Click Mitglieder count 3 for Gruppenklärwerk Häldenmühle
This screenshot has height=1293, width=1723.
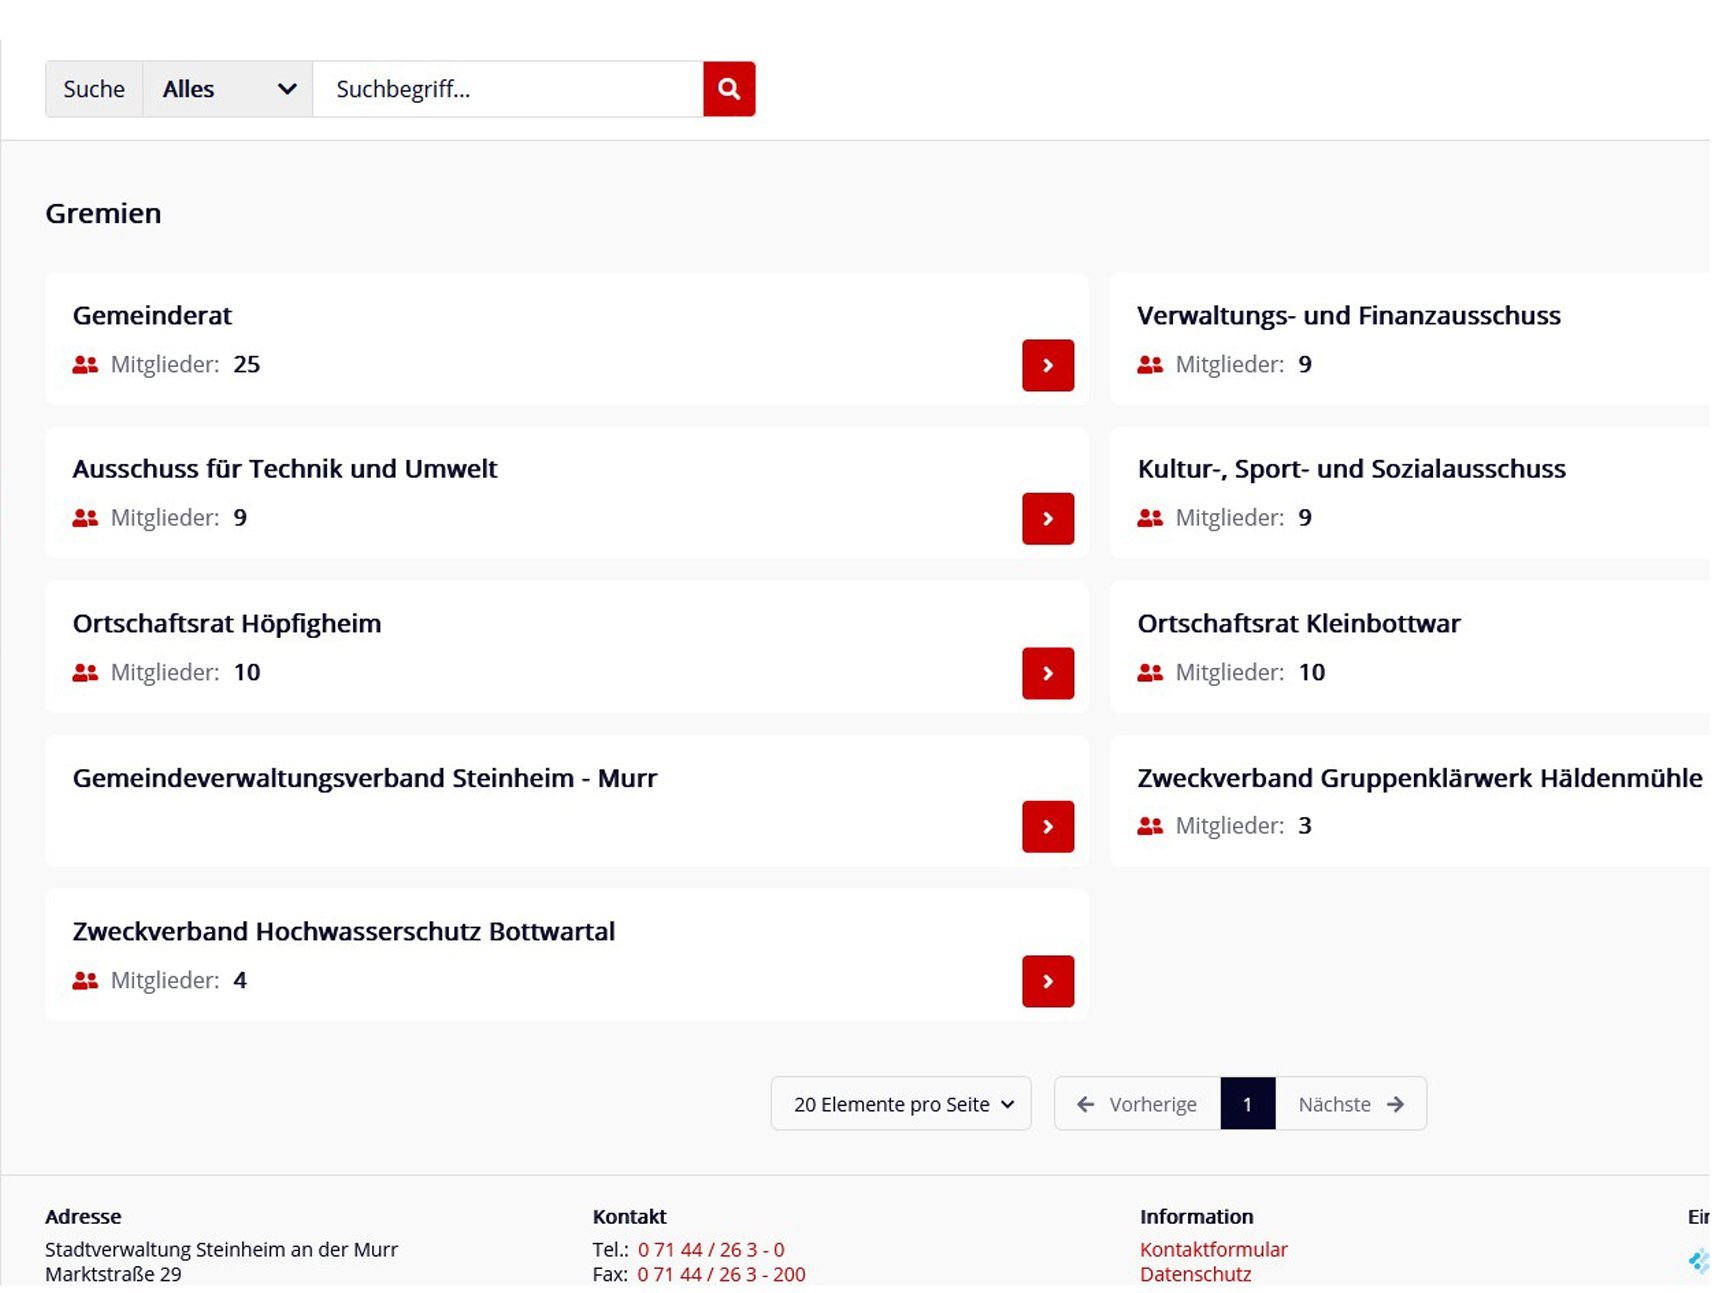(1305, 826)
